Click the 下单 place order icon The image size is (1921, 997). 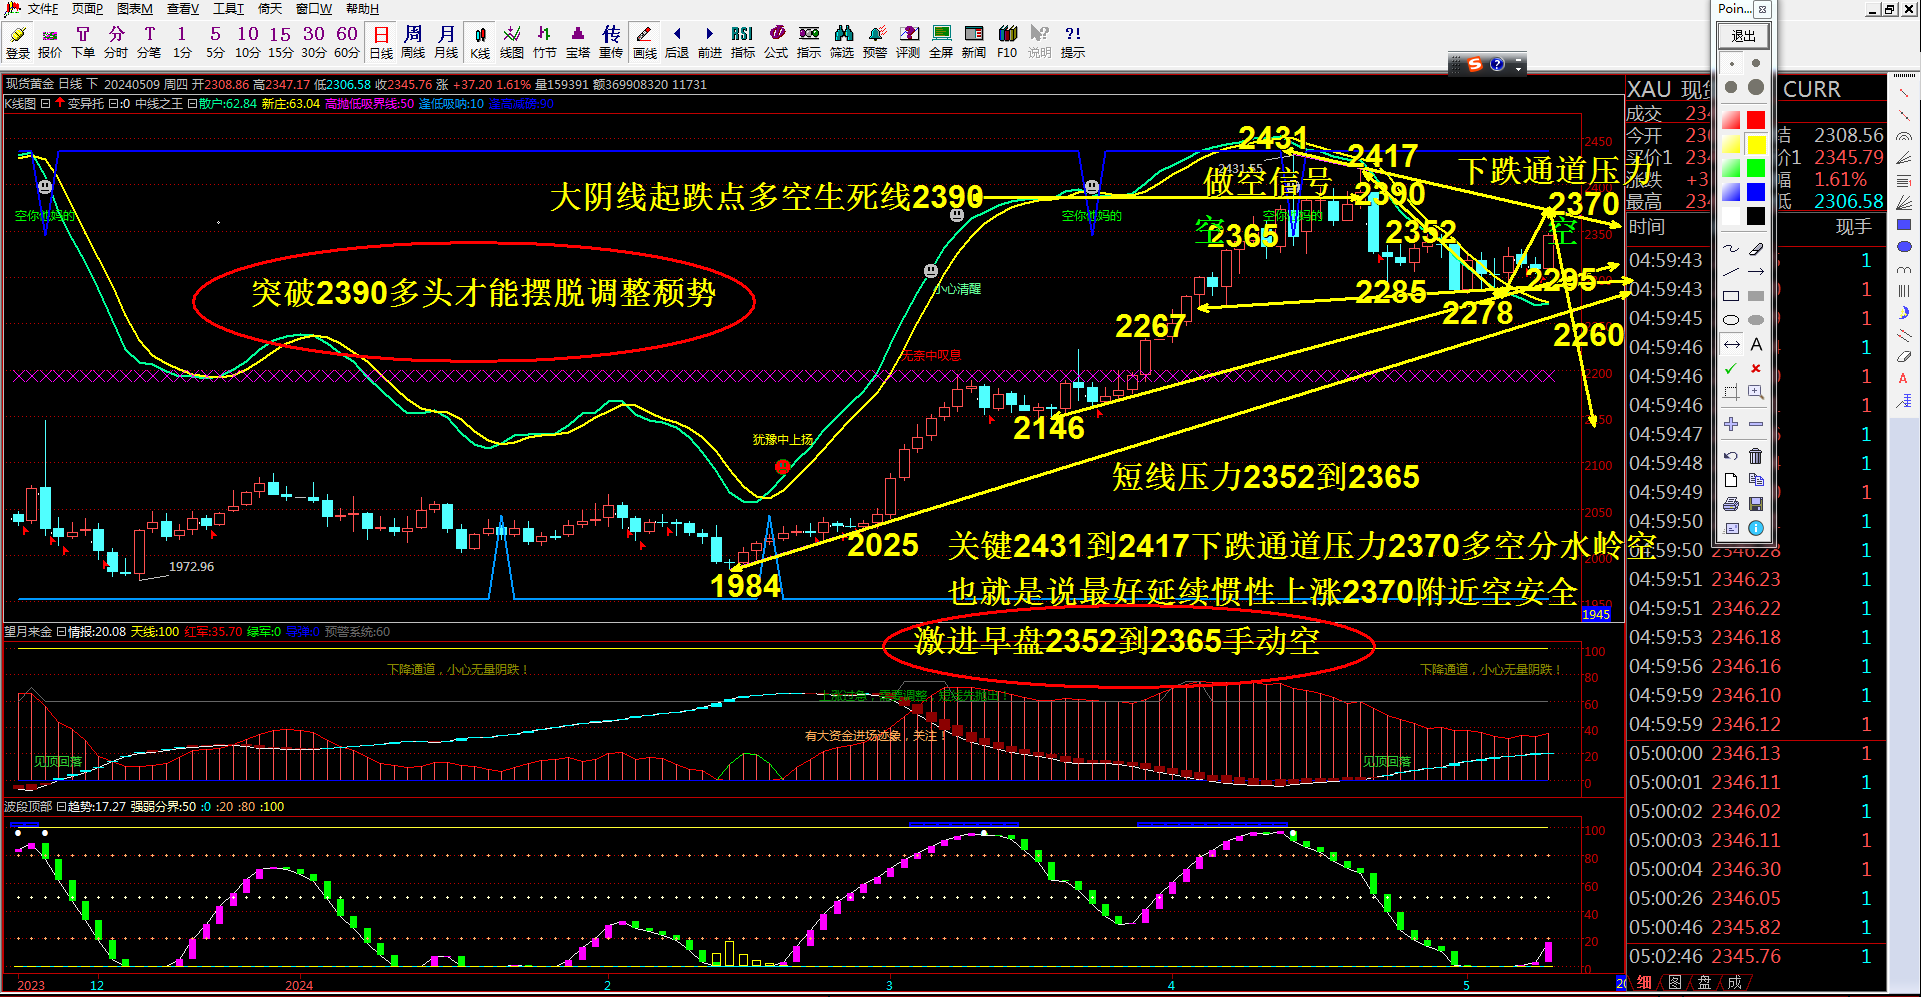coord(83,42)
